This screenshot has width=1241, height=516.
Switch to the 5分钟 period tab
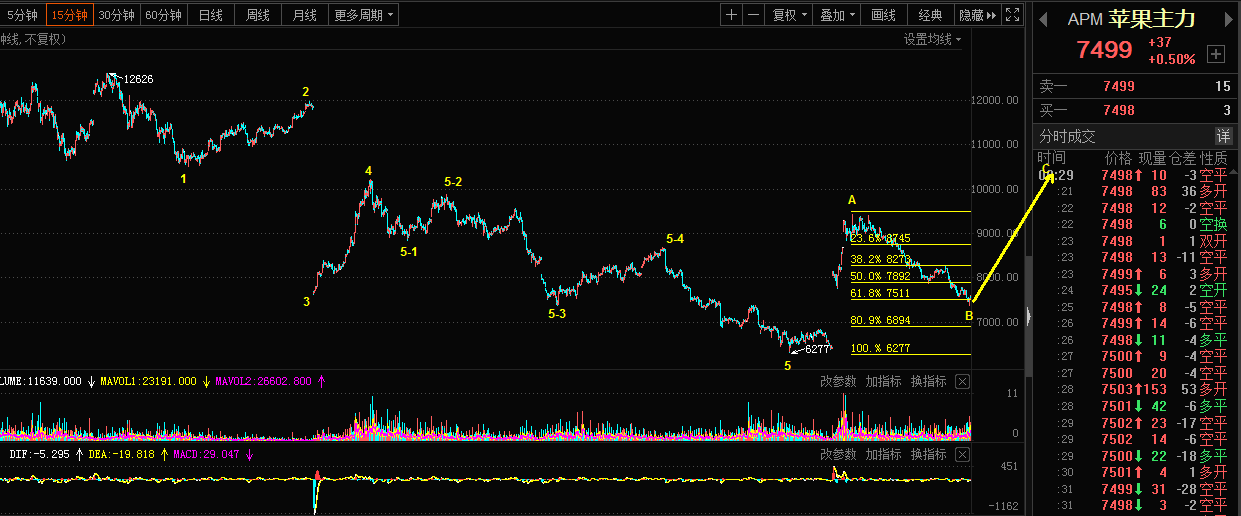(22, 15)
